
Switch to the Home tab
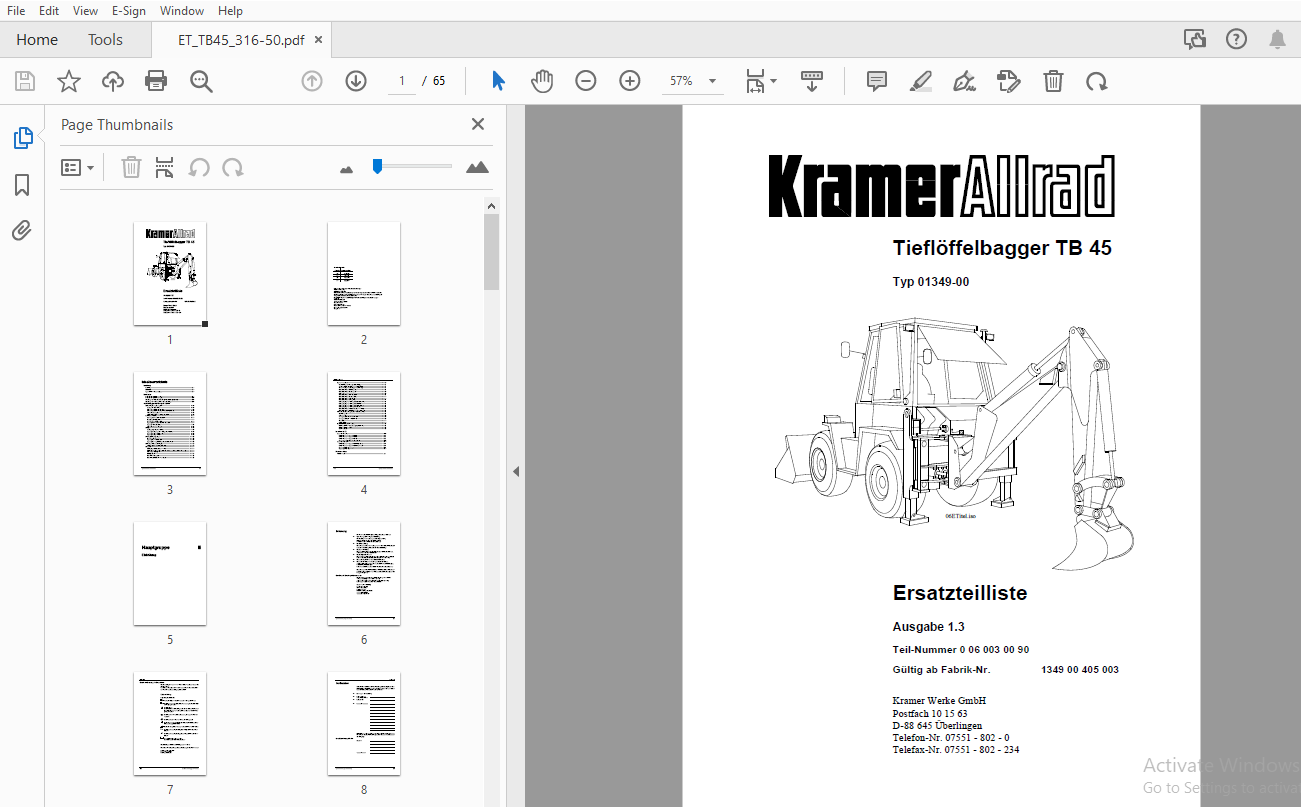pos(37,40)
